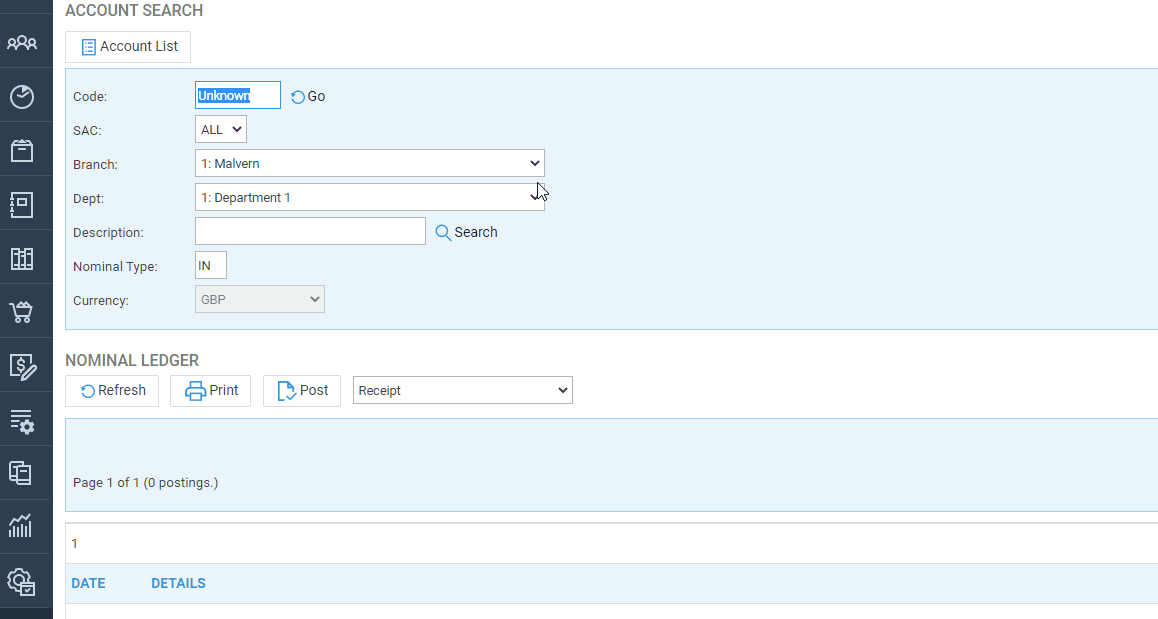Sort by the DETAILS column header
1158x619 pixels.
pyautogui.click(x=179, y=584)
